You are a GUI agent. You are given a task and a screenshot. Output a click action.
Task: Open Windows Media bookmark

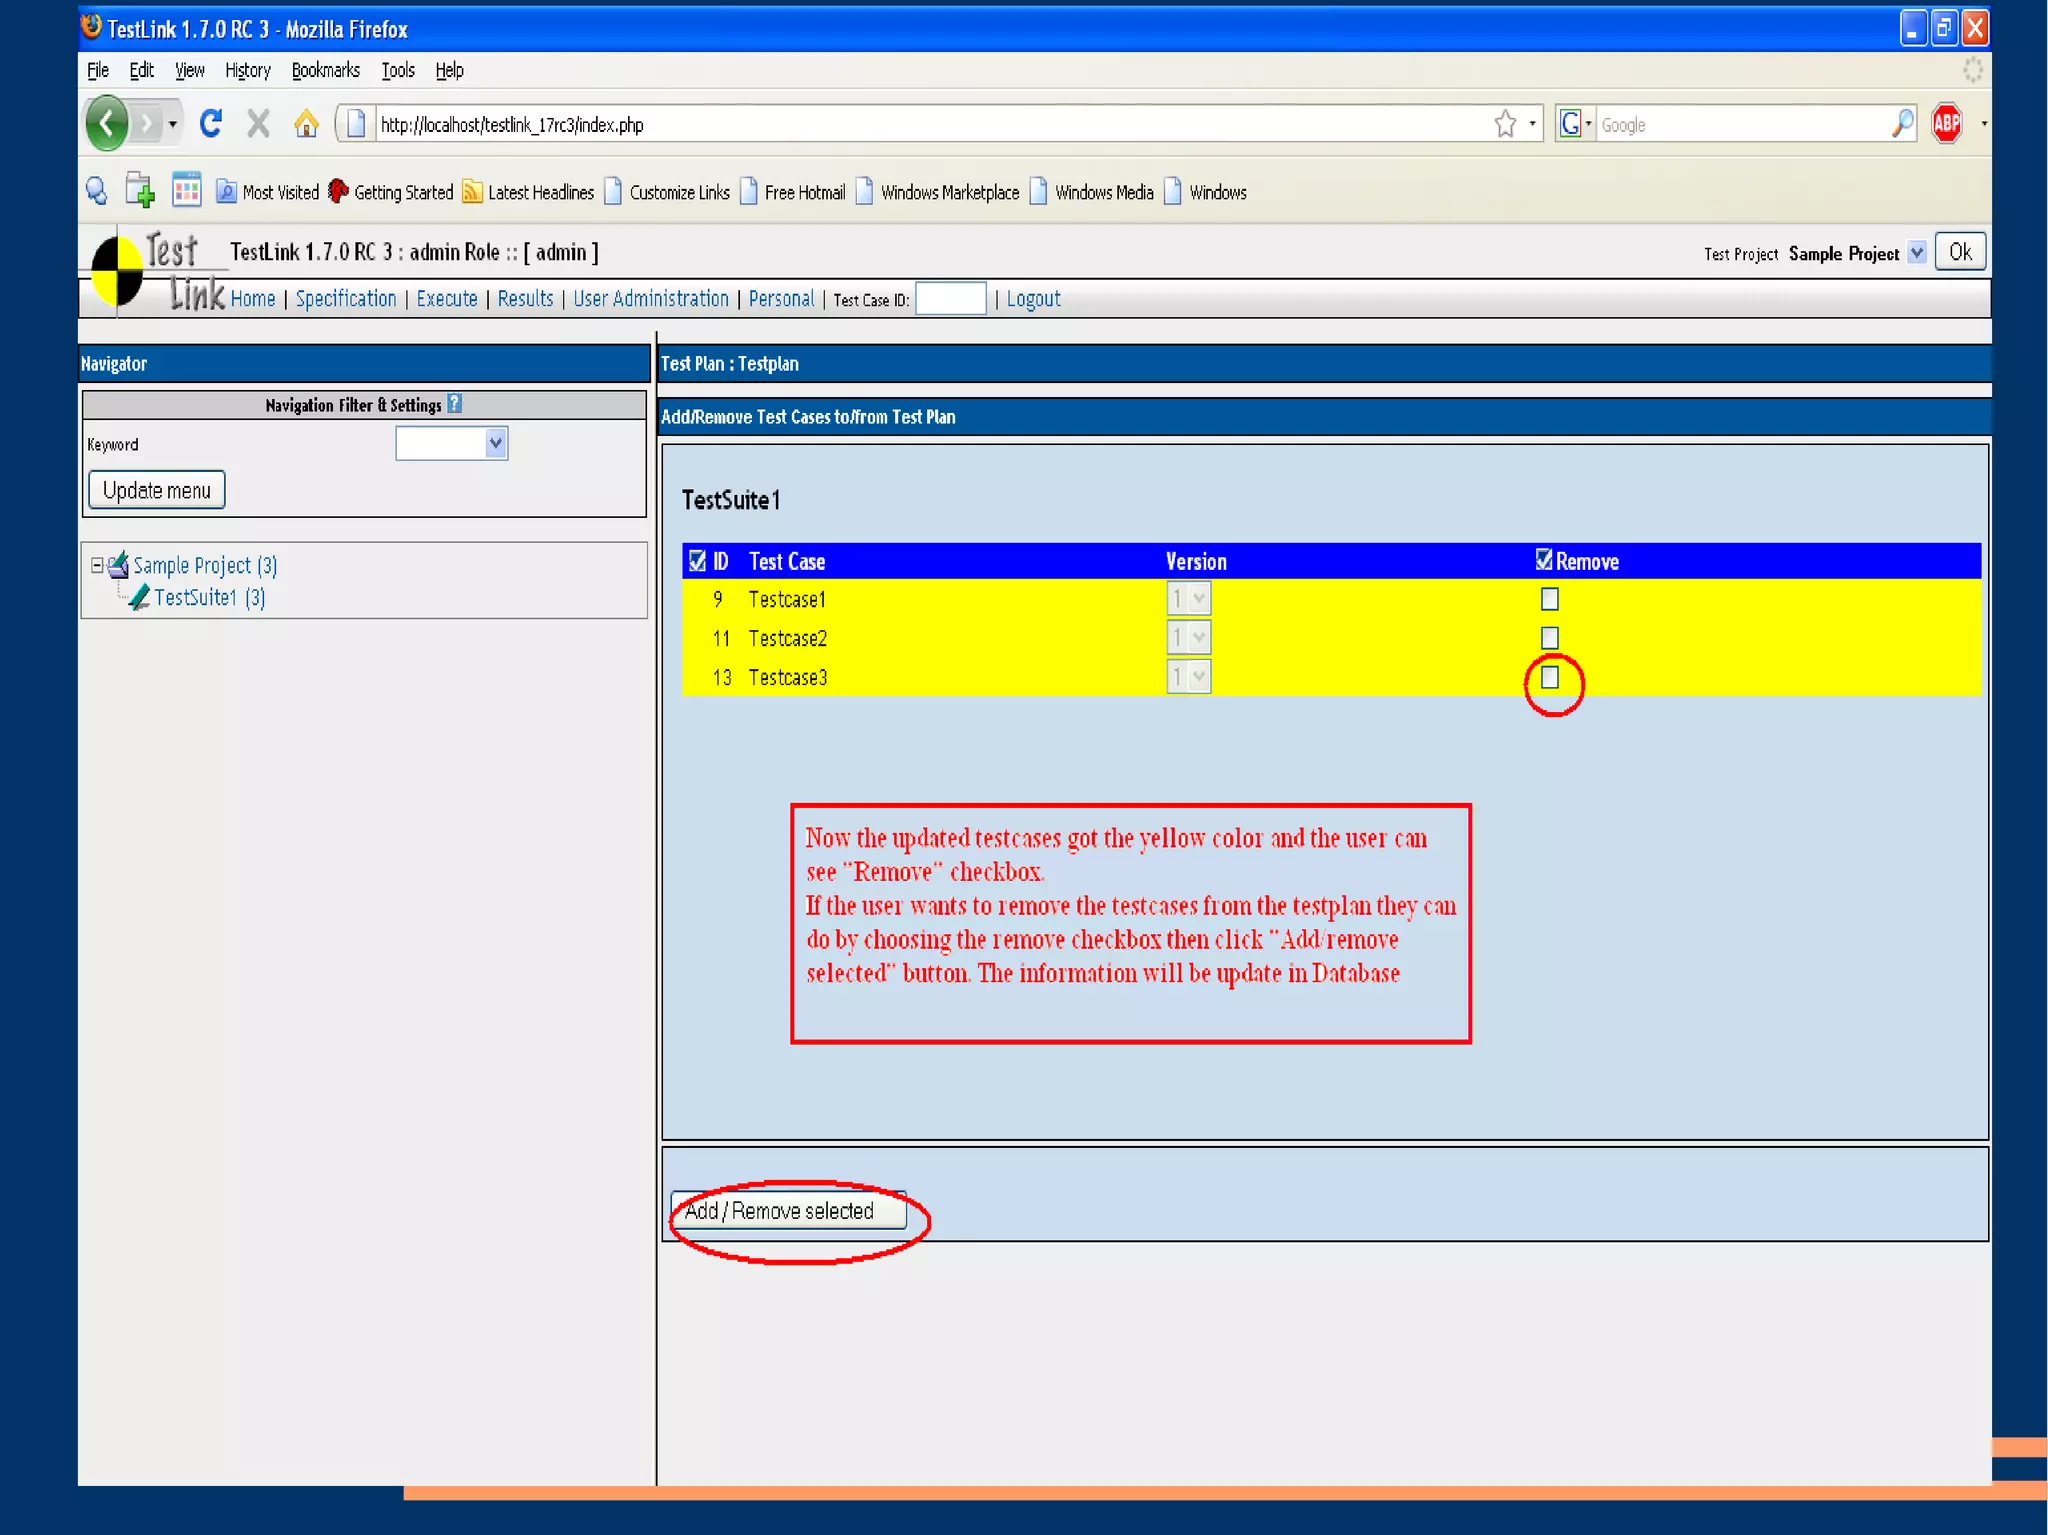[1092, 192]
